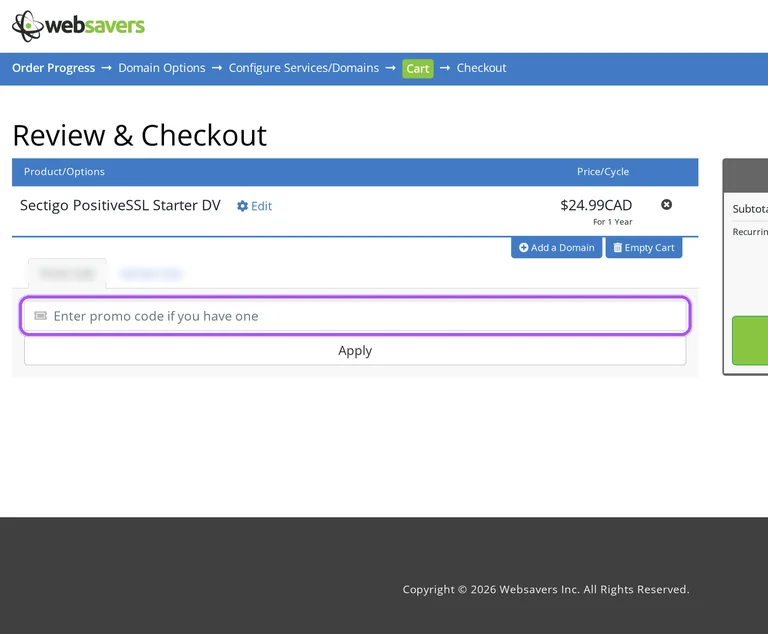Select the Cart step badge
Screen dimensions: 768x634
click(x=418, y=69)
